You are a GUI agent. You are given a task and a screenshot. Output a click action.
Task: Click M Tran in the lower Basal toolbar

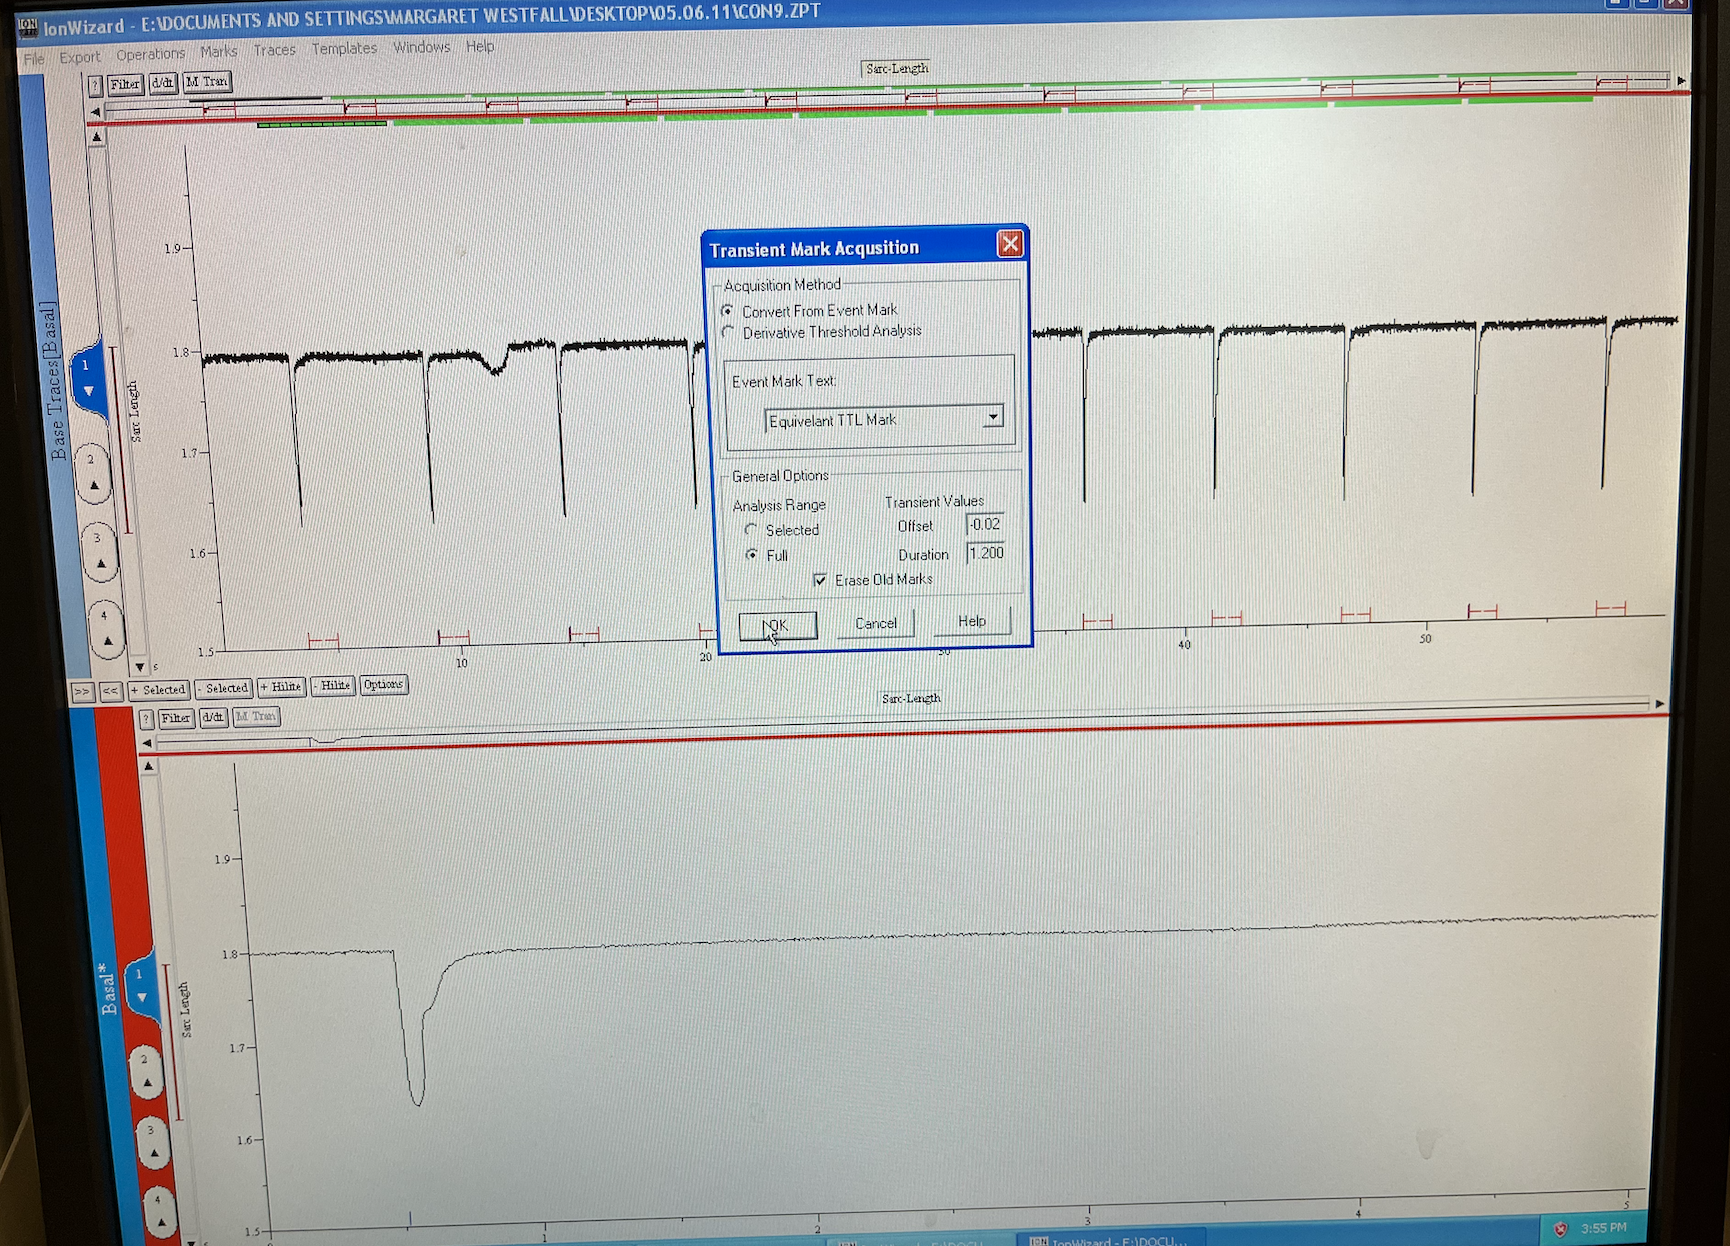click(x=256, y=716)
